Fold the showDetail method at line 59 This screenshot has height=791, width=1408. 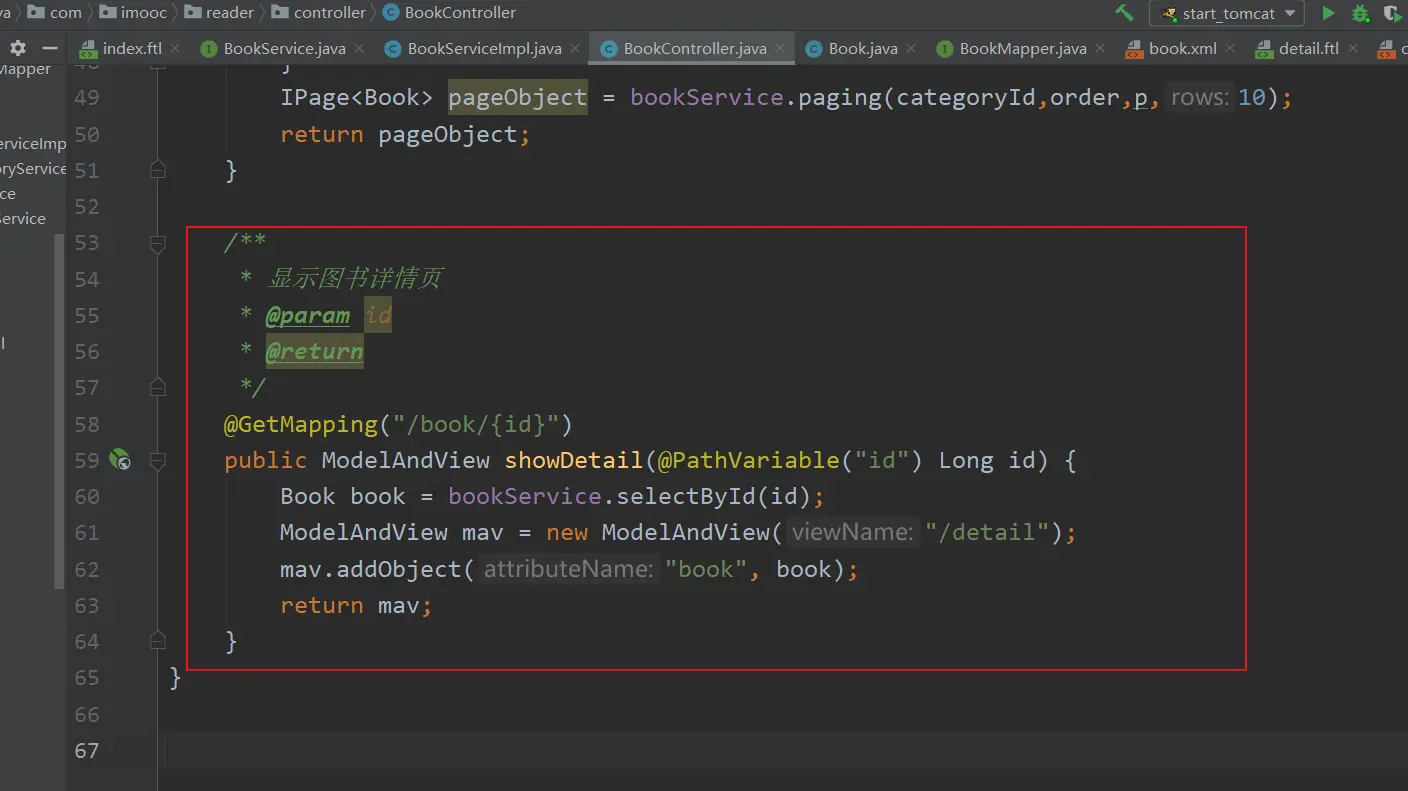point(157,461)
